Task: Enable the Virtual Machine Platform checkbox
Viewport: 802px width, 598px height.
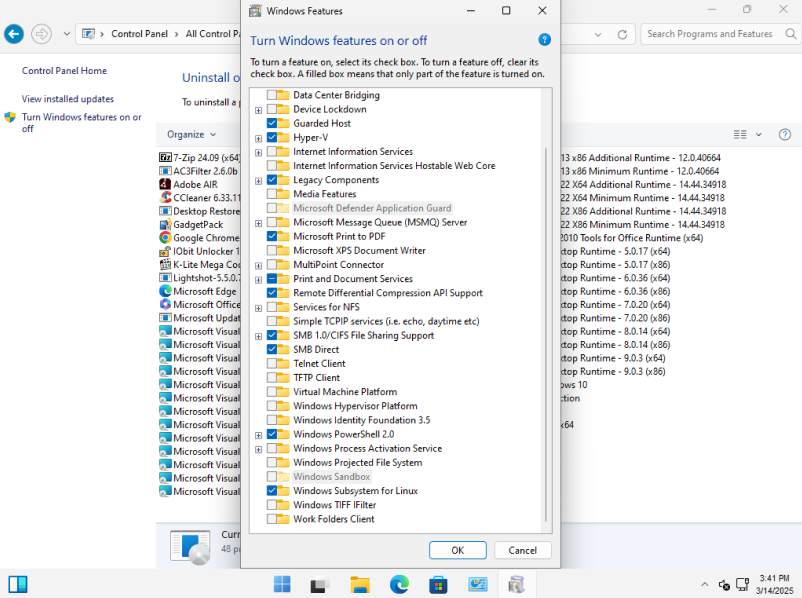Action: click(x=272, y=392)
